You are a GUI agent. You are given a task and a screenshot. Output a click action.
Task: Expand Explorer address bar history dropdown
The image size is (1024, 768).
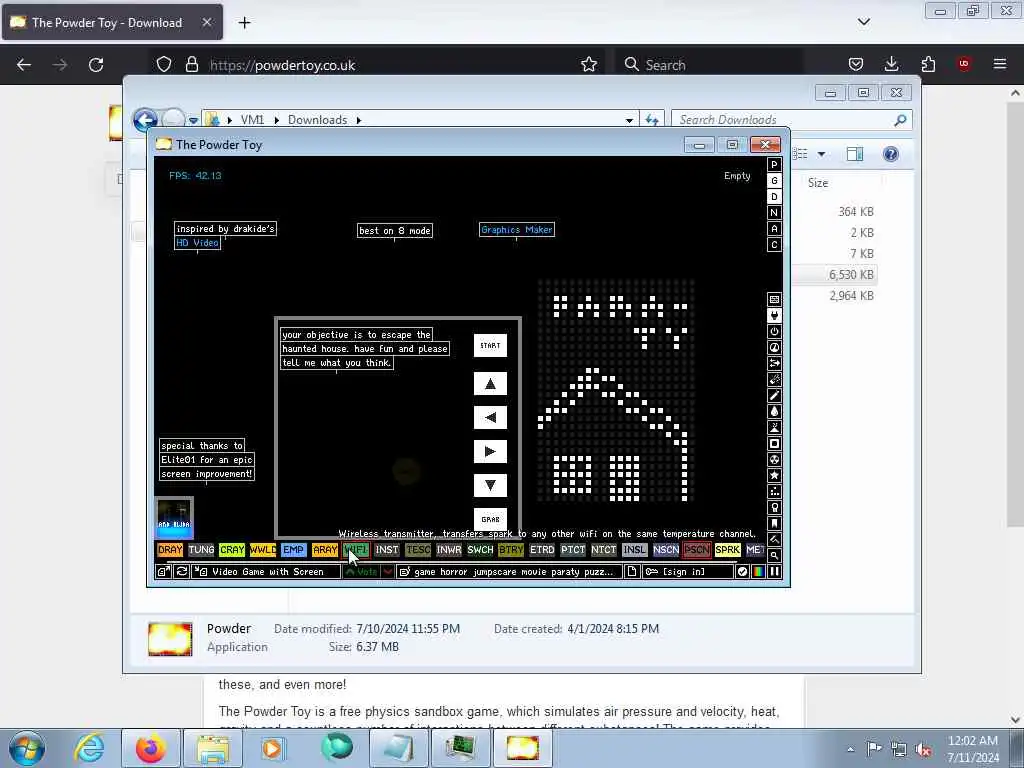click(x=629, y=120)
